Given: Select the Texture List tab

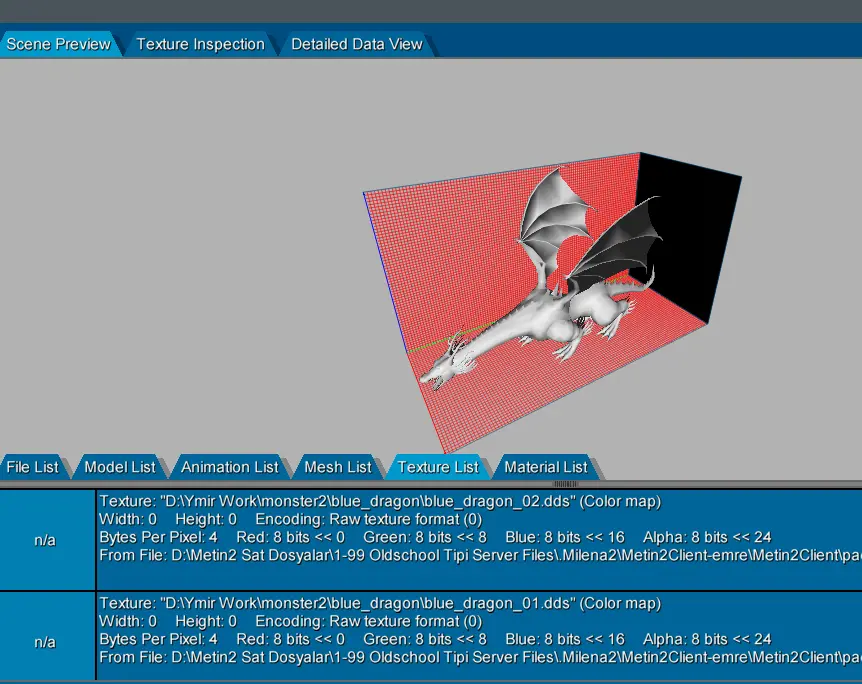Looking at the screenshot, I should 438,467.
